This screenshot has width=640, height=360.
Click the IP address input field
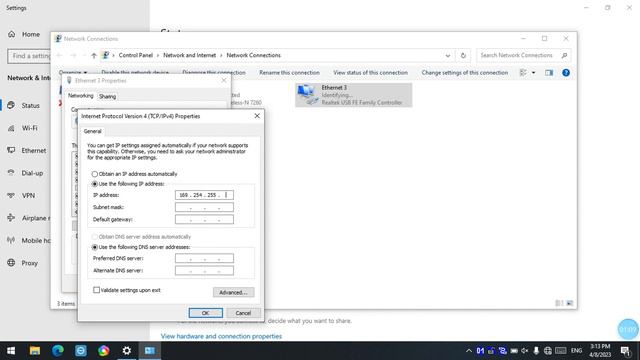coord(204,195)
